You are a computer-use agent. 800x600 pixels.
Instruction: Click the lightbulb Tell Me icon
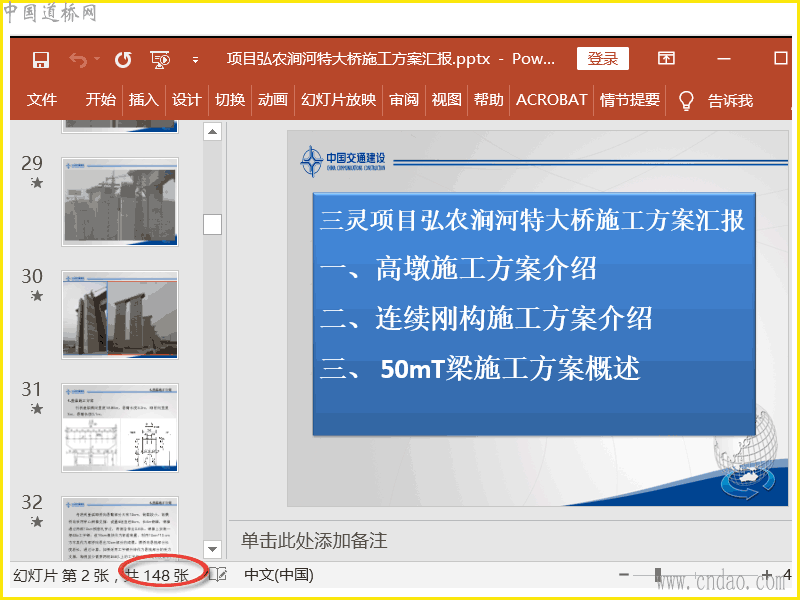pos(686,101)
